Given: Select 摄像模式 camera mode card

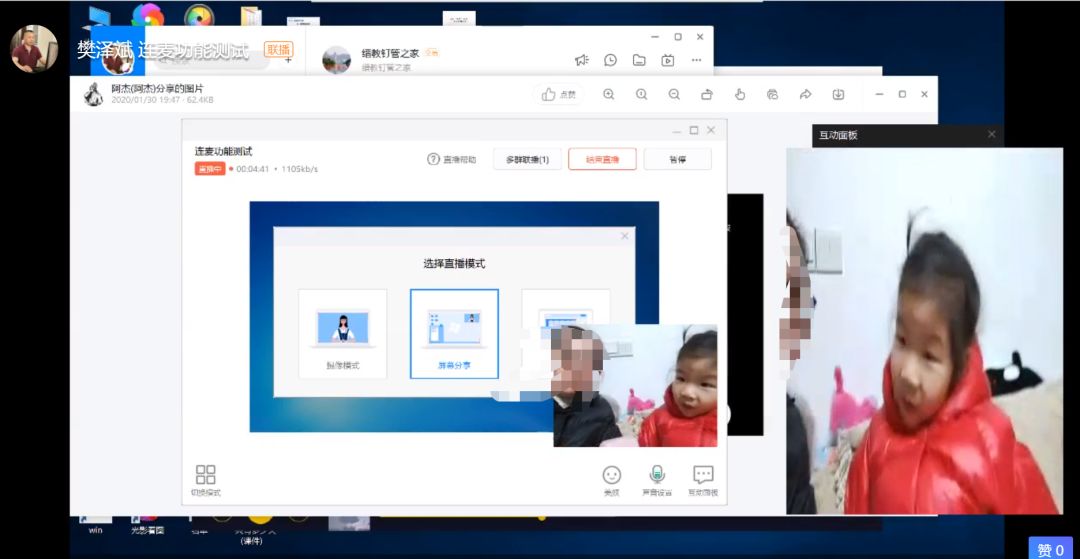Looking at the screenshot, I should coord(342,333).
